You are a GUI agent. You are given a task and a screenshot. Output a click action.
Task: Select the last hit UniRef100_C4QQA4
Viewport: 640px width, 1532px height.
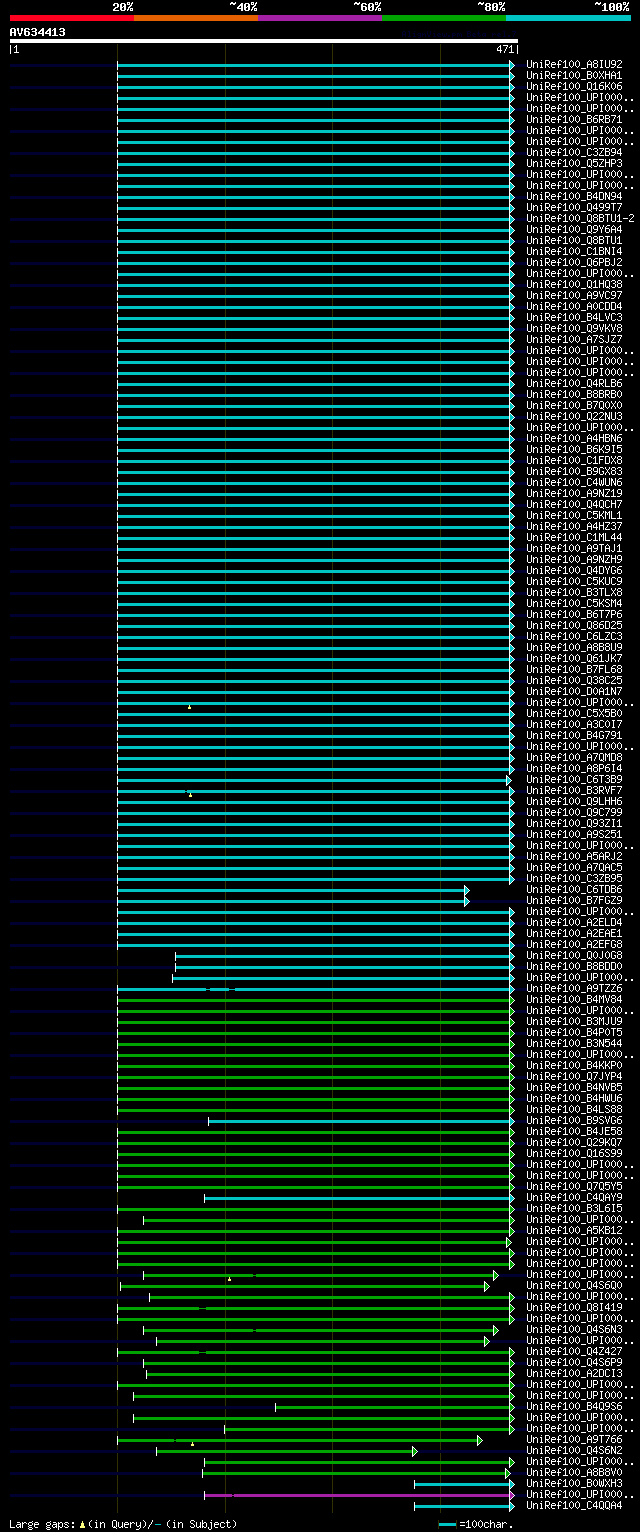[574, 1505]
